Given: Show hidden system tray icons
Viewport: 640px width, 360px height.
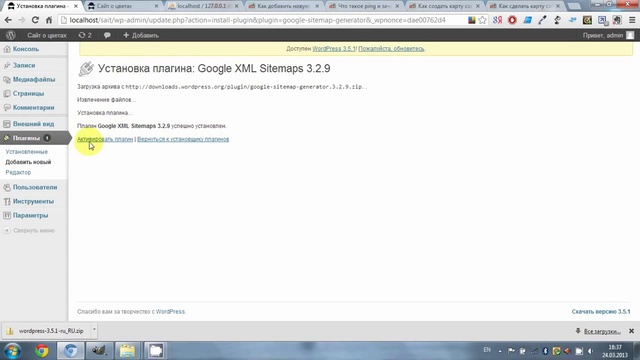Looking at the screenshot, I should coord(500,351).
